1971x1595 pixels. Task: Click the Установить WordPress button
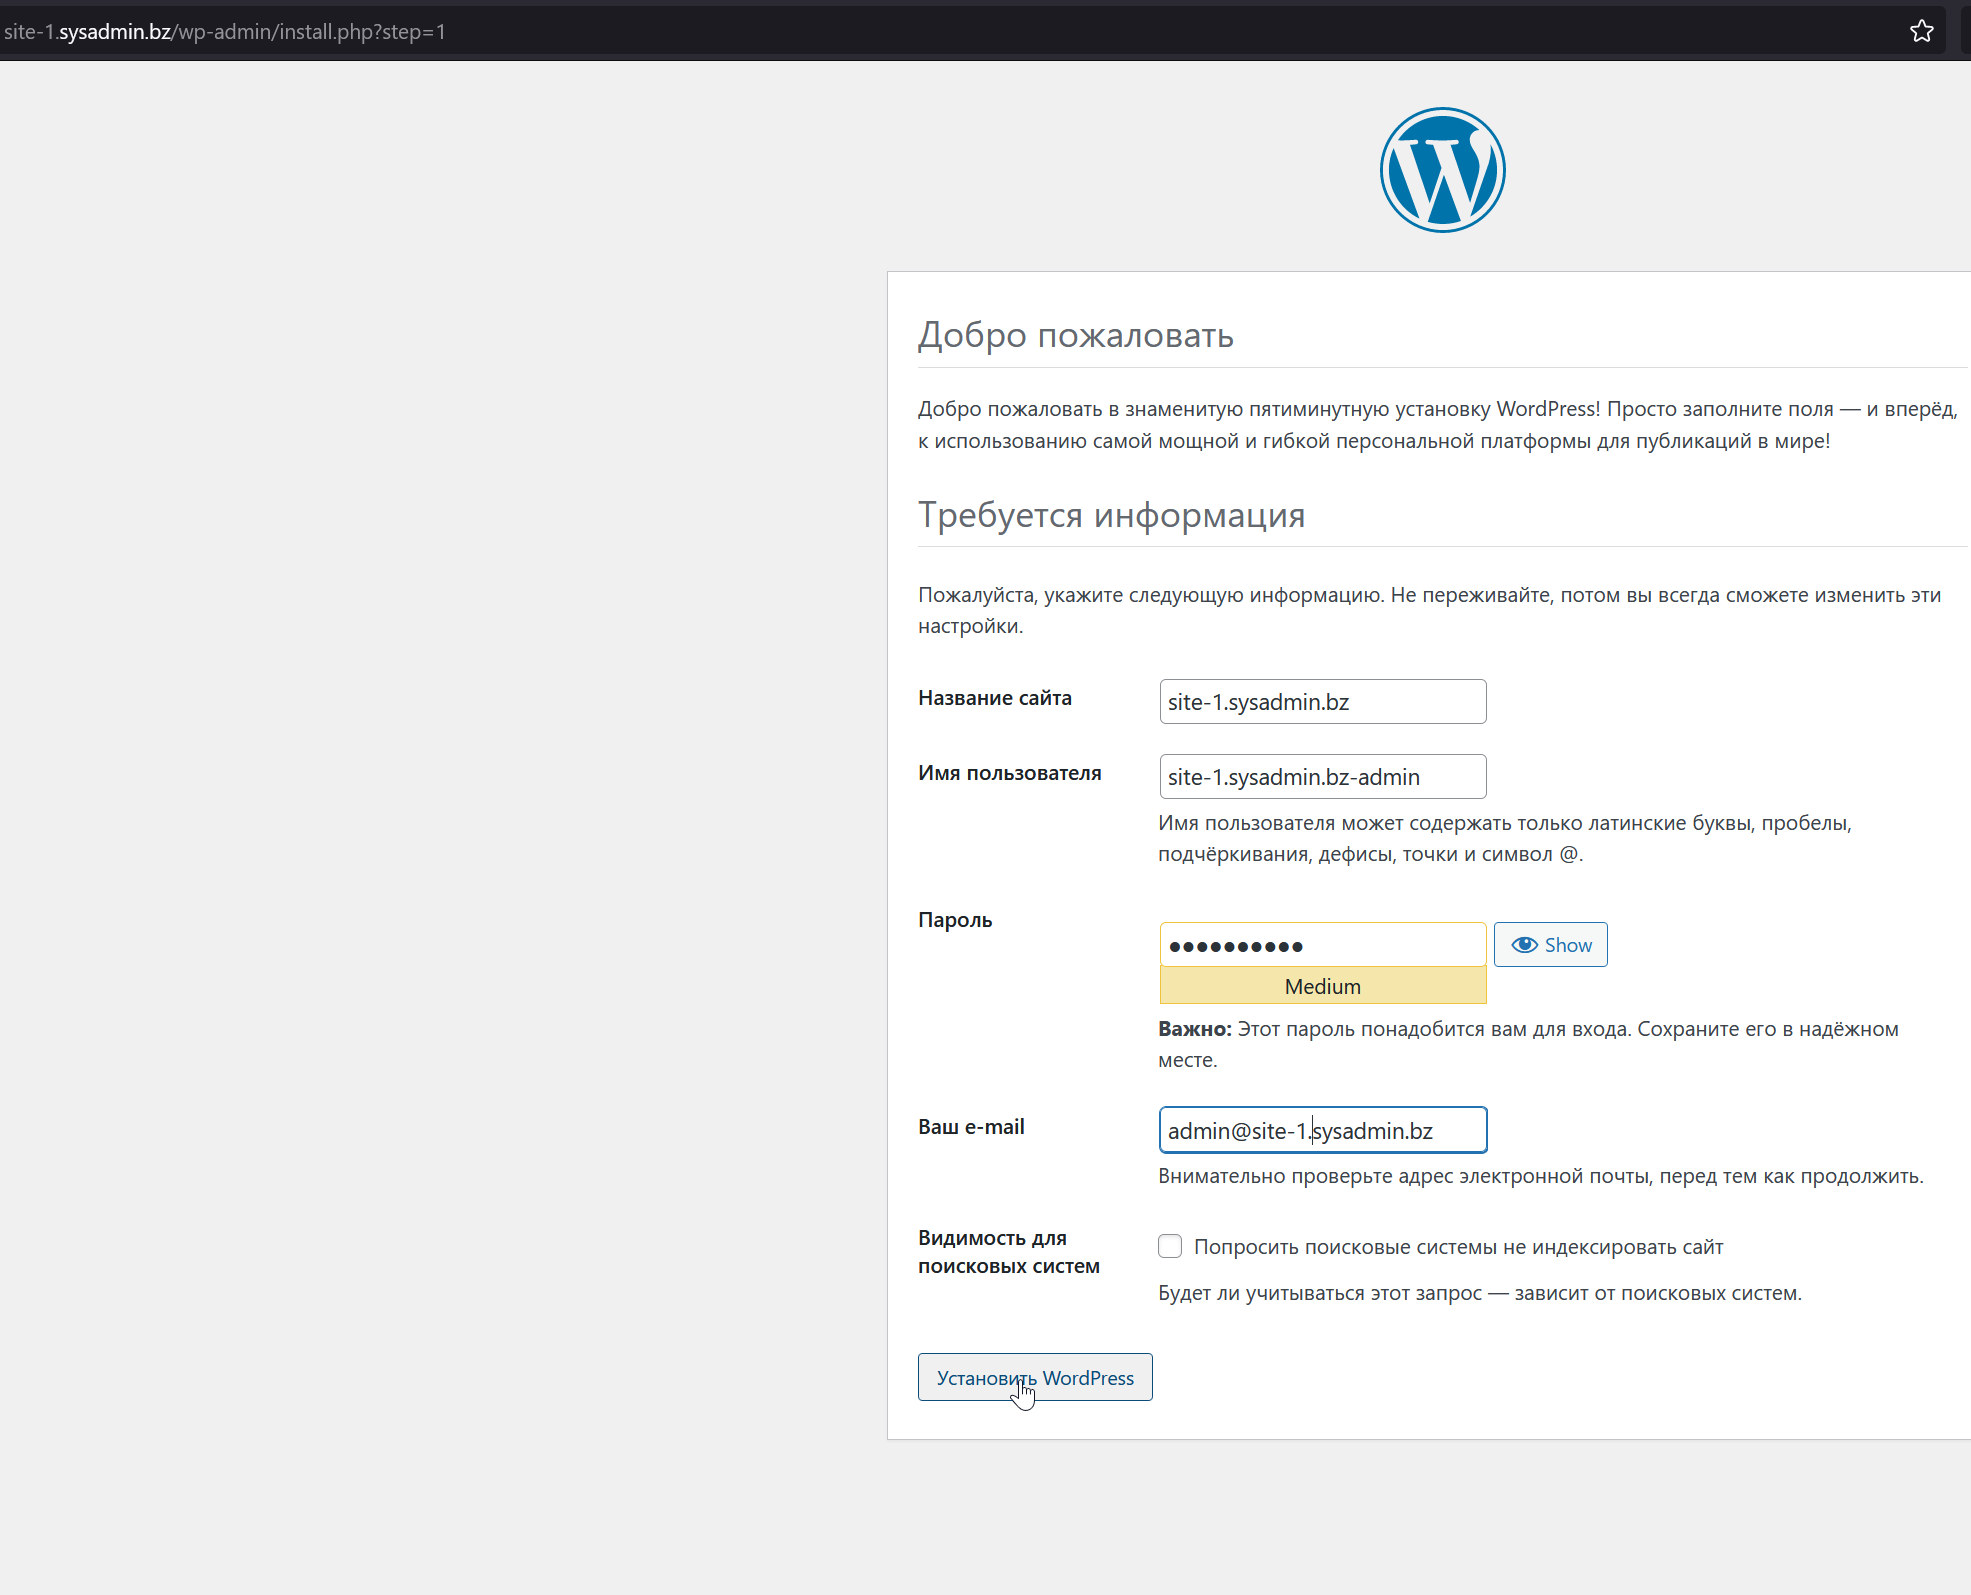(x=1035, y=1377)
